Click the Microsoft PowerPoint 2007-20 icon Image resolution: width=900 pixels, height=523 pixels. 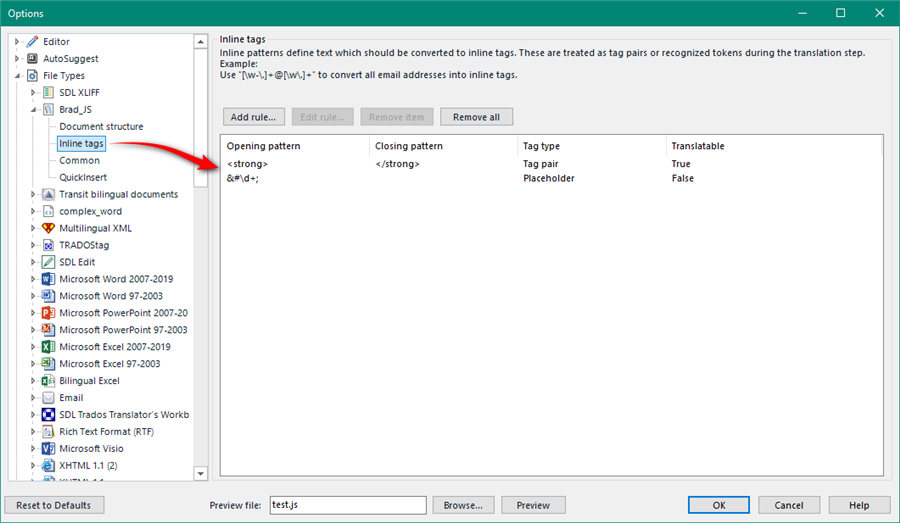49,313
